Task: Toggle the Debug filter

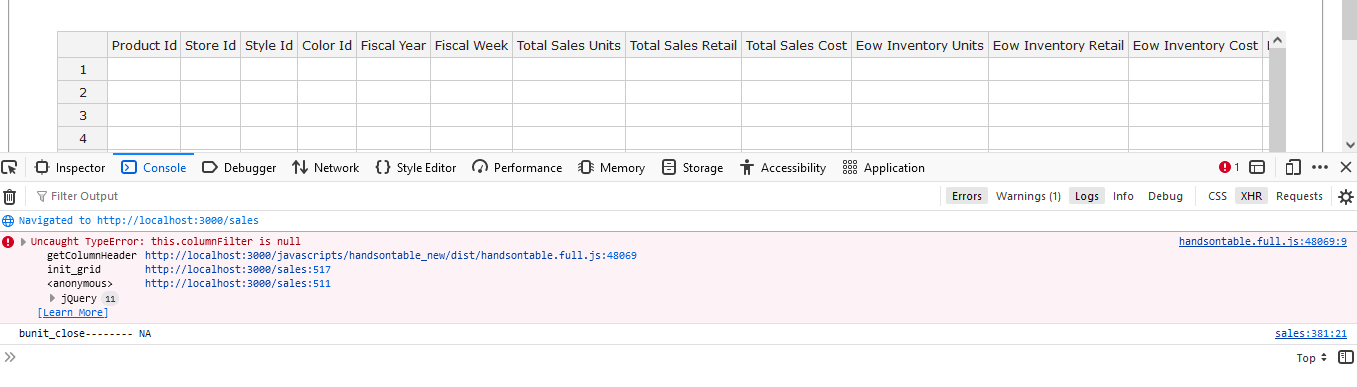Action: pos(1165,196)
